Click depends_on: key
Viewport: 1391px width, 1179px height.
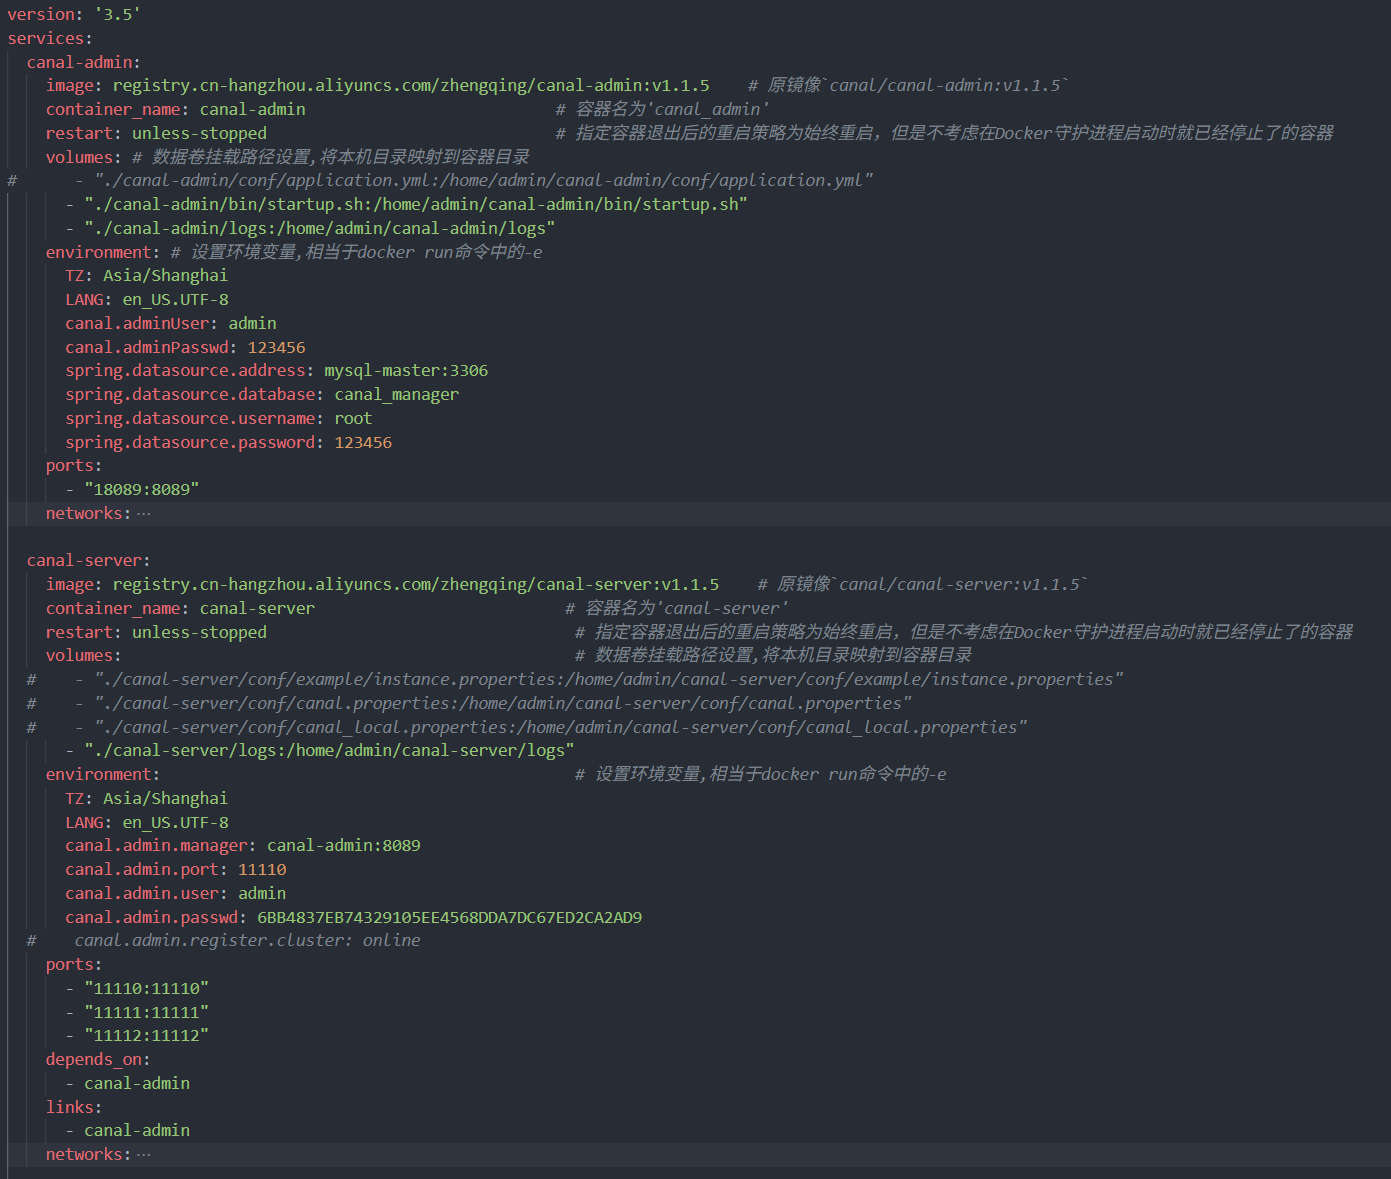98,1060
